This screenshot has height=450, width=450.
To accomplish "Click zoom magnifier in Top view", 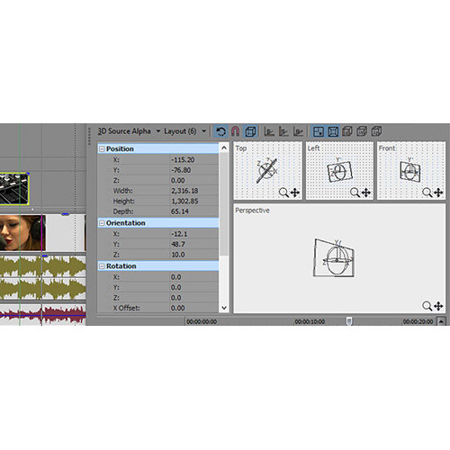I will coord(284,192).
